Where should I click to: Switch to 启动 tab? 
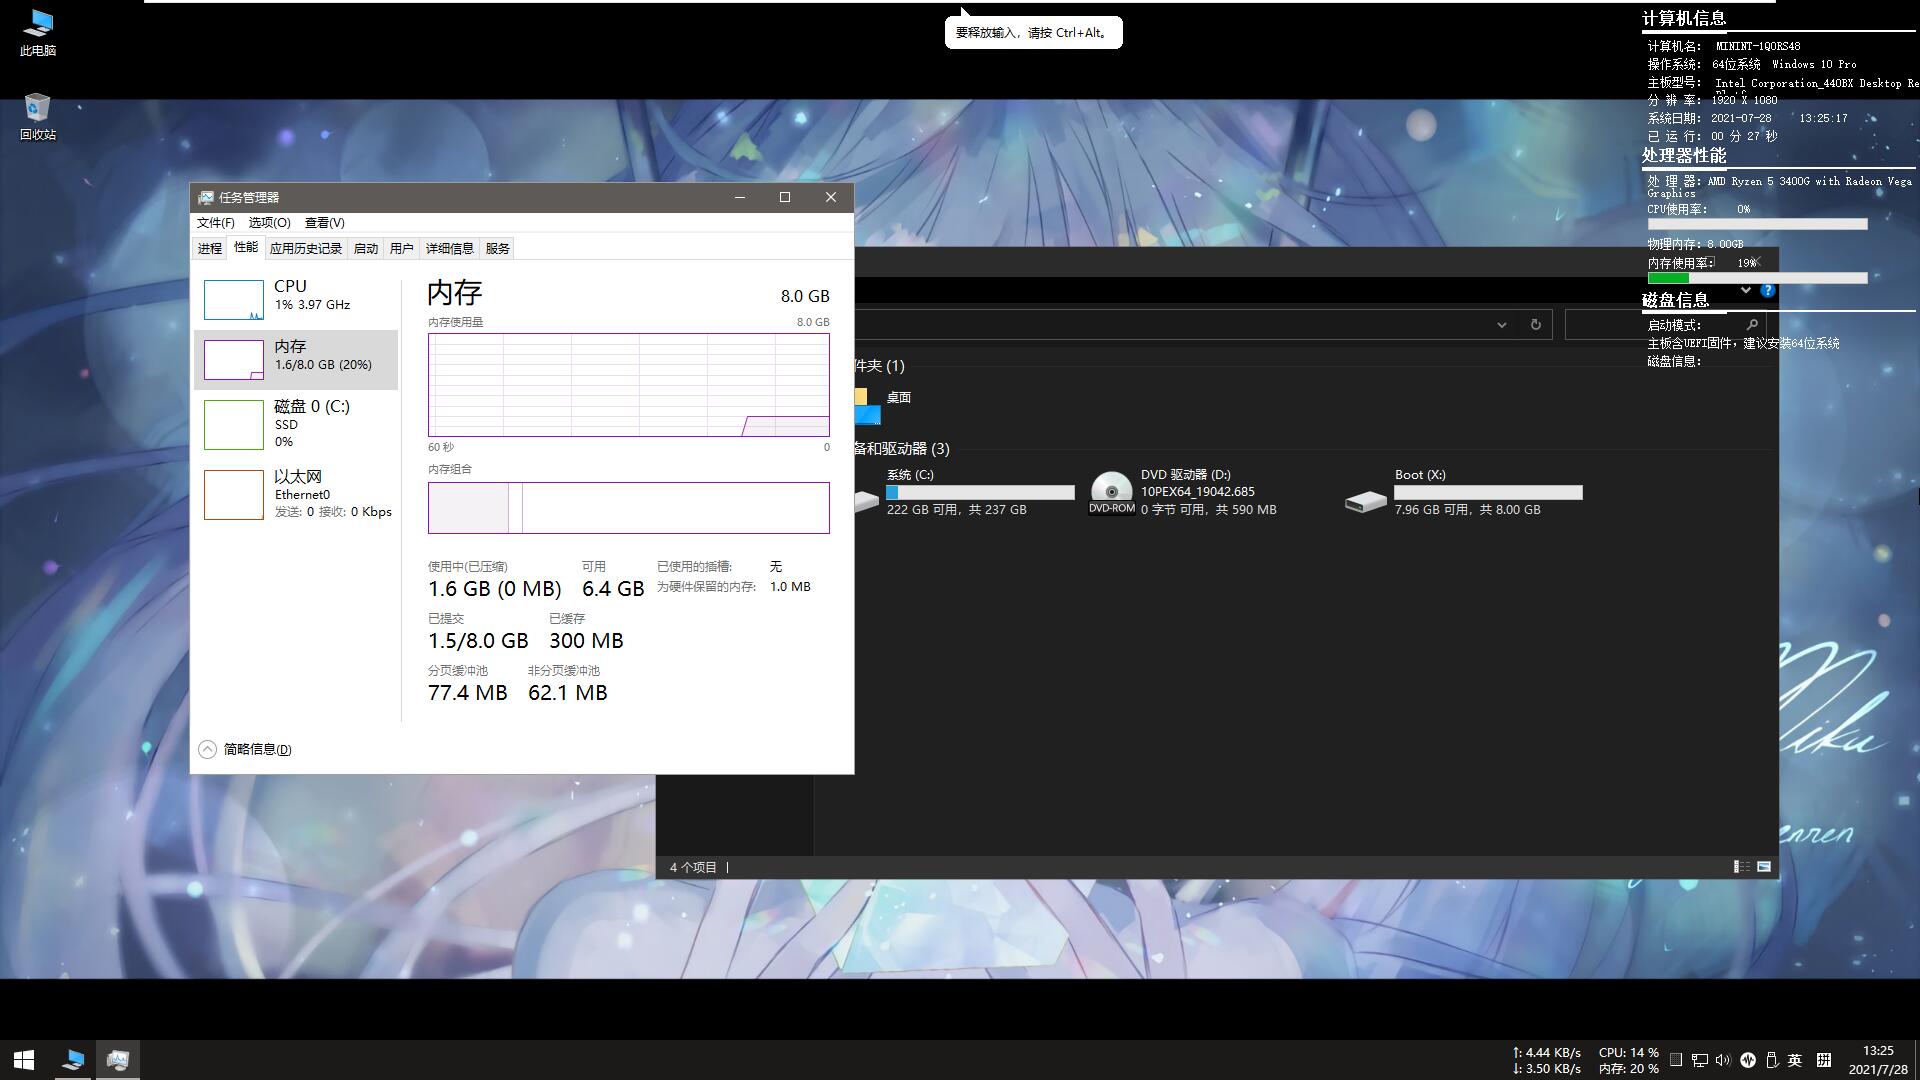point(366,248)
